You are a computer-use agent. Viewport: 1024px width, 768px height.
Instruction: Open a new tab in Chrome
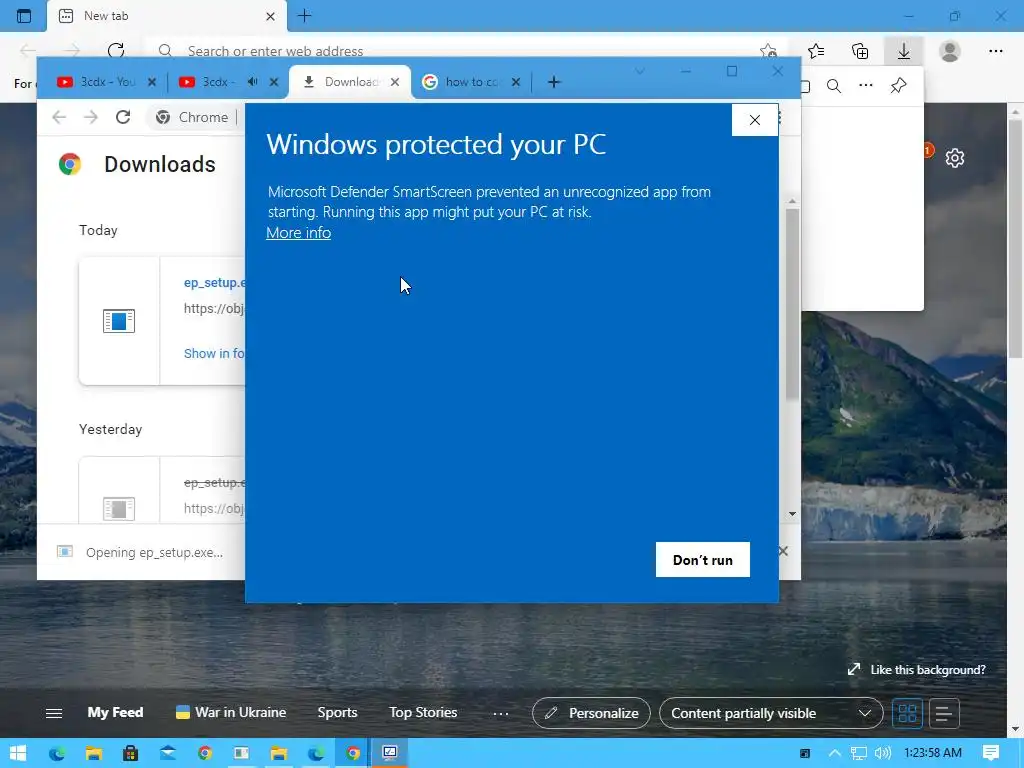(x=554, y=82)
